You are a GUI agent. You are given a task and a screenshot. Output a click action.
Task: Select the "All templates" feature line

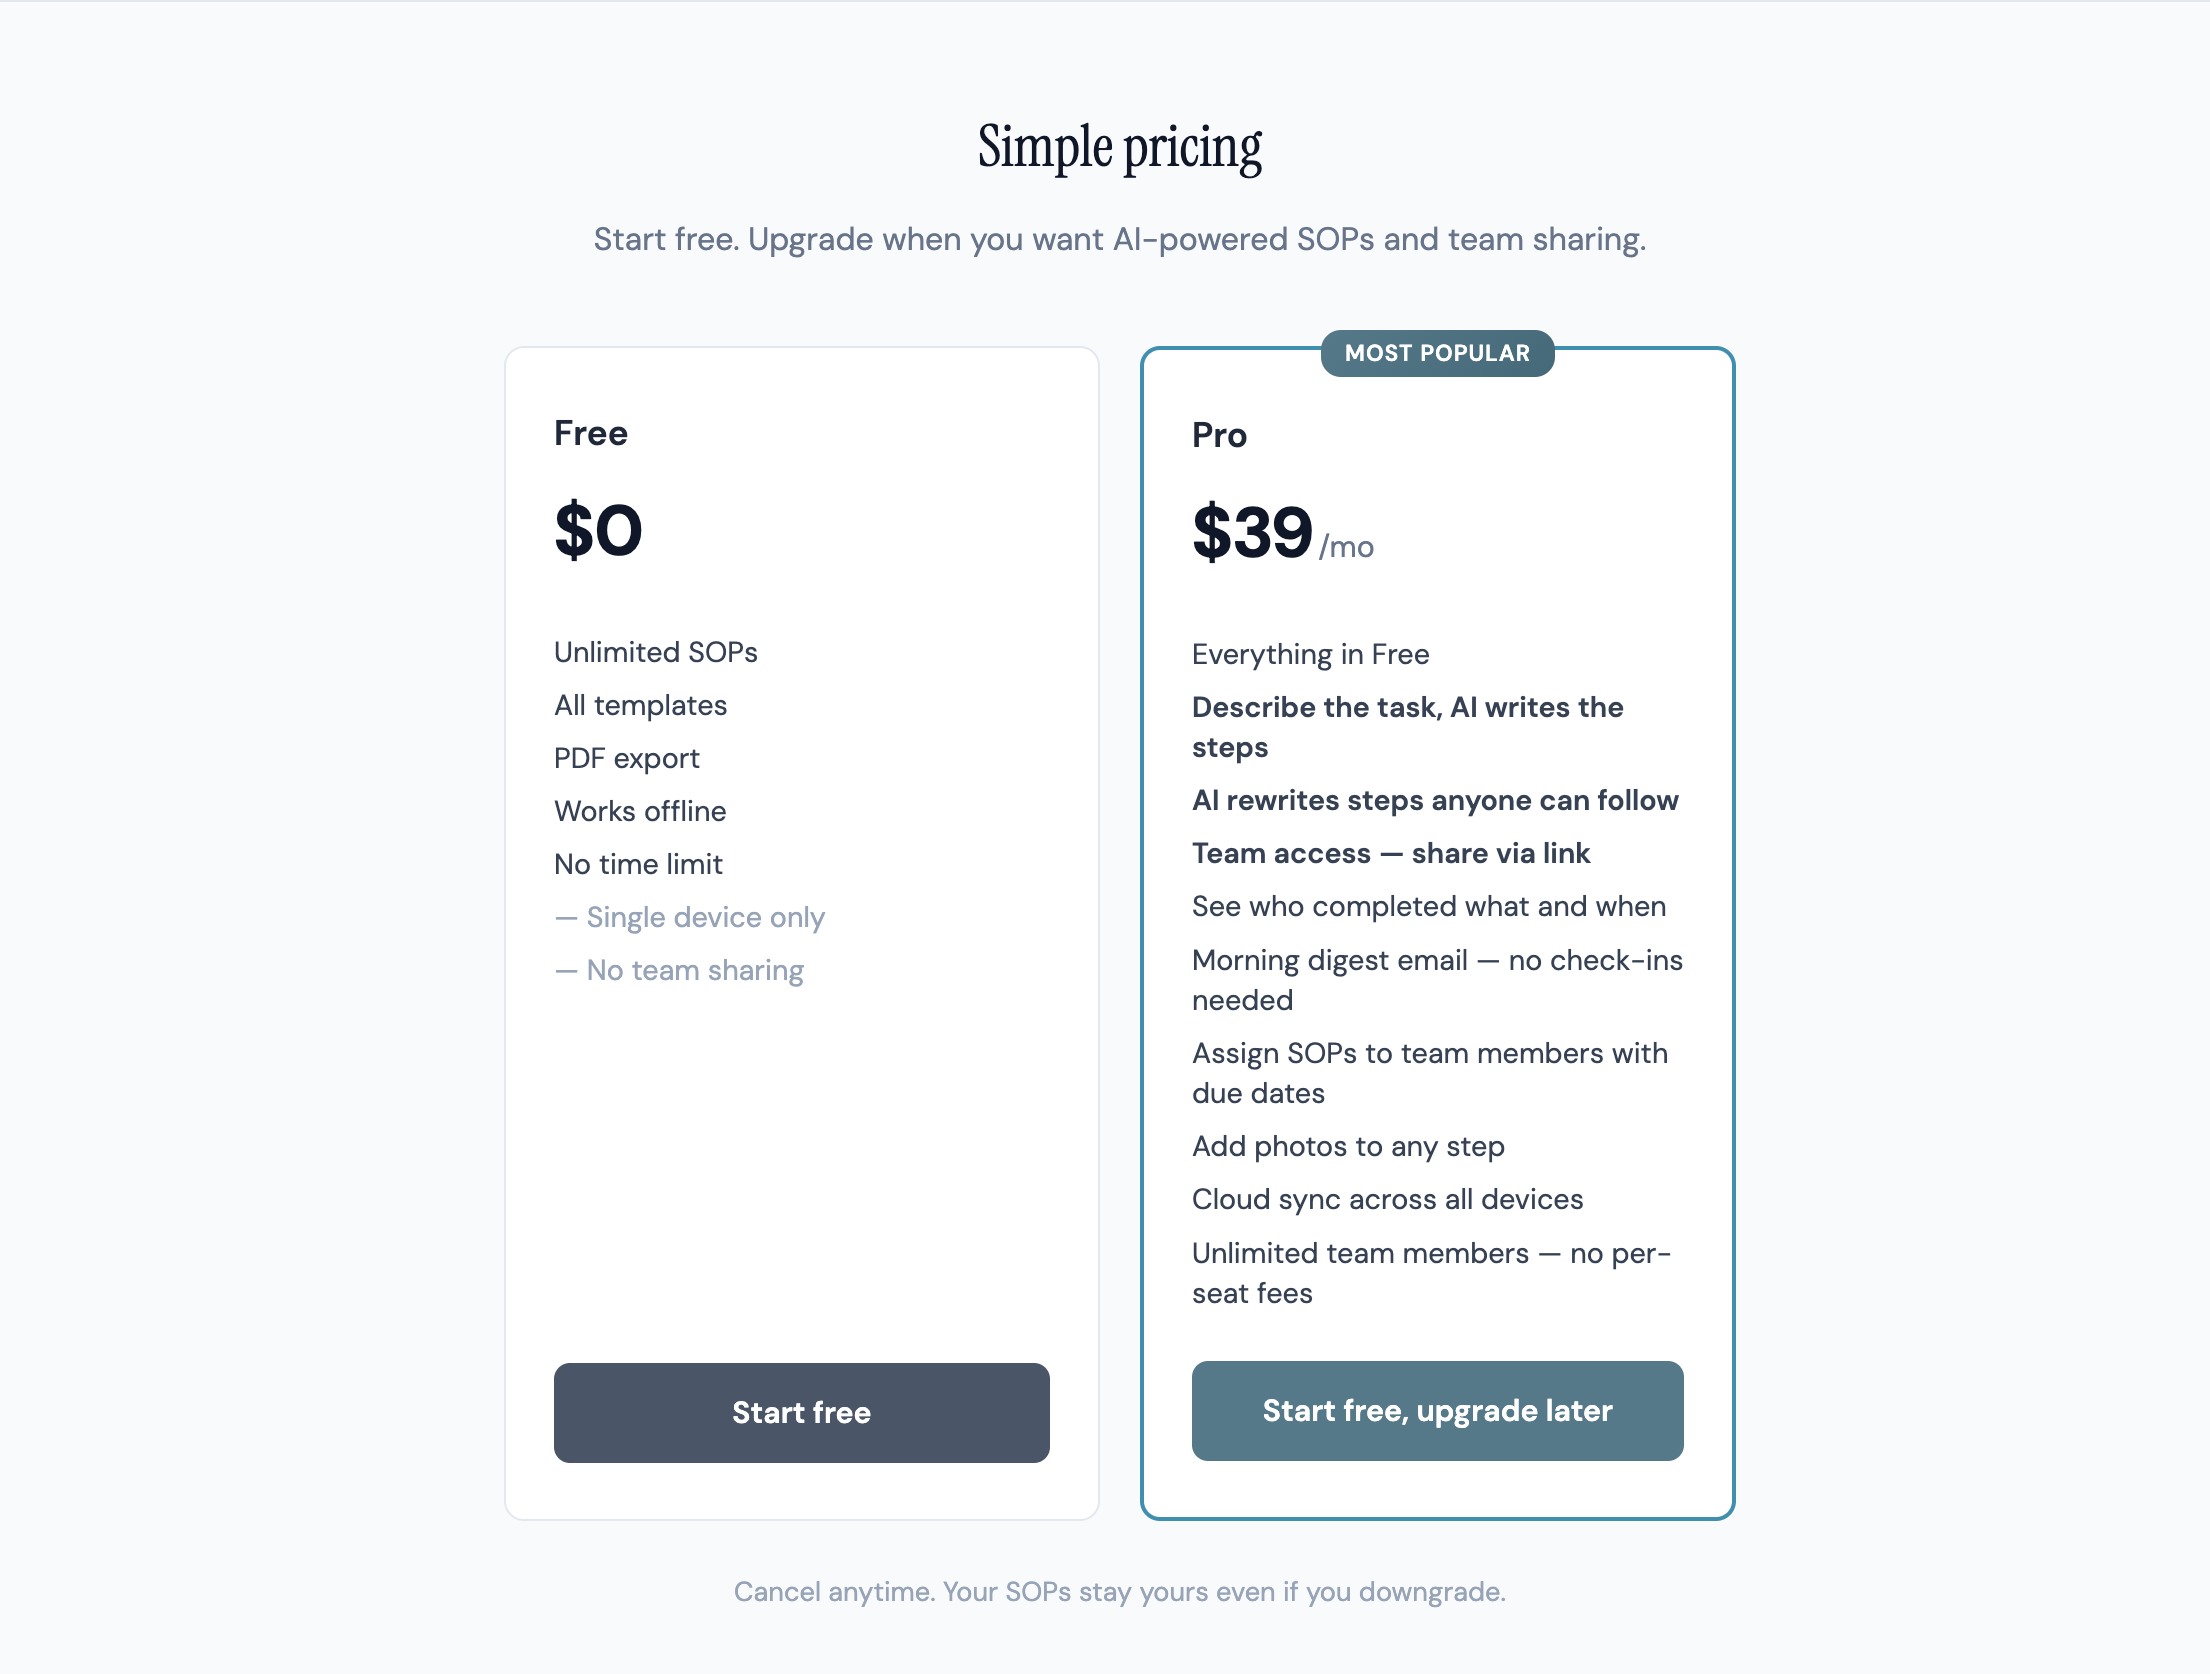pyautogui.click(x=641, y=705)
